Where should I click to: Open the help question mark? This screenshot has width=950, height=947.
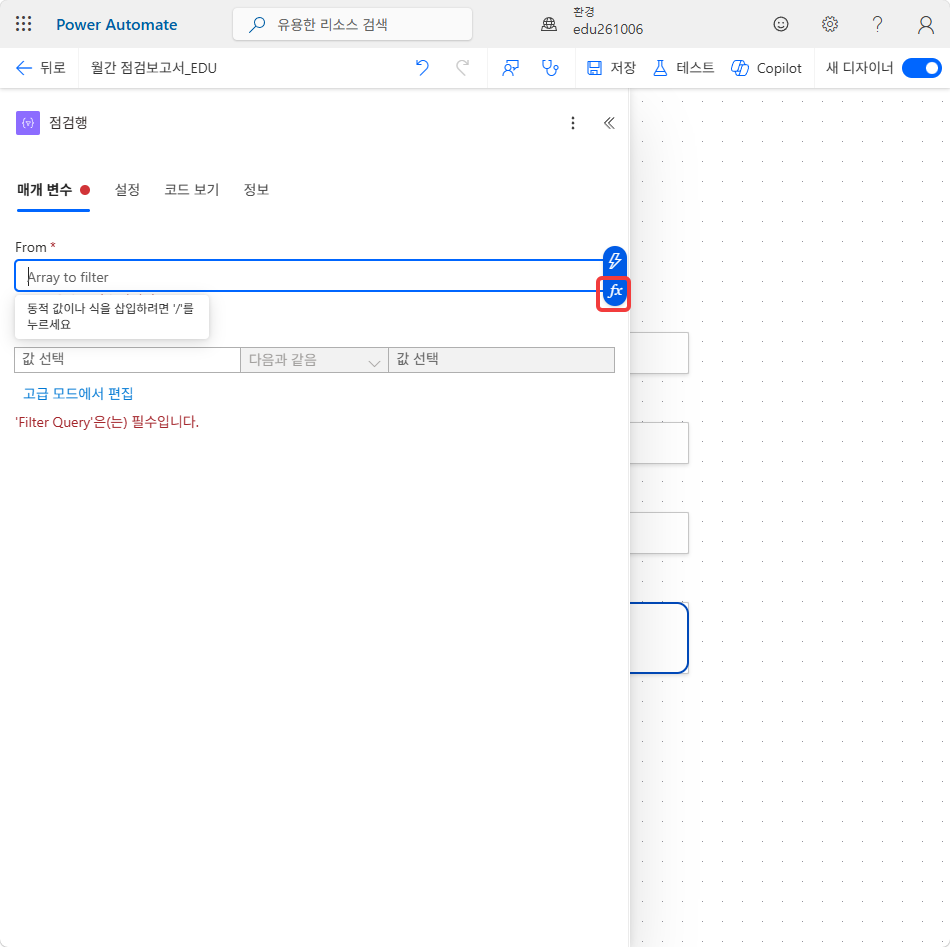877,24
